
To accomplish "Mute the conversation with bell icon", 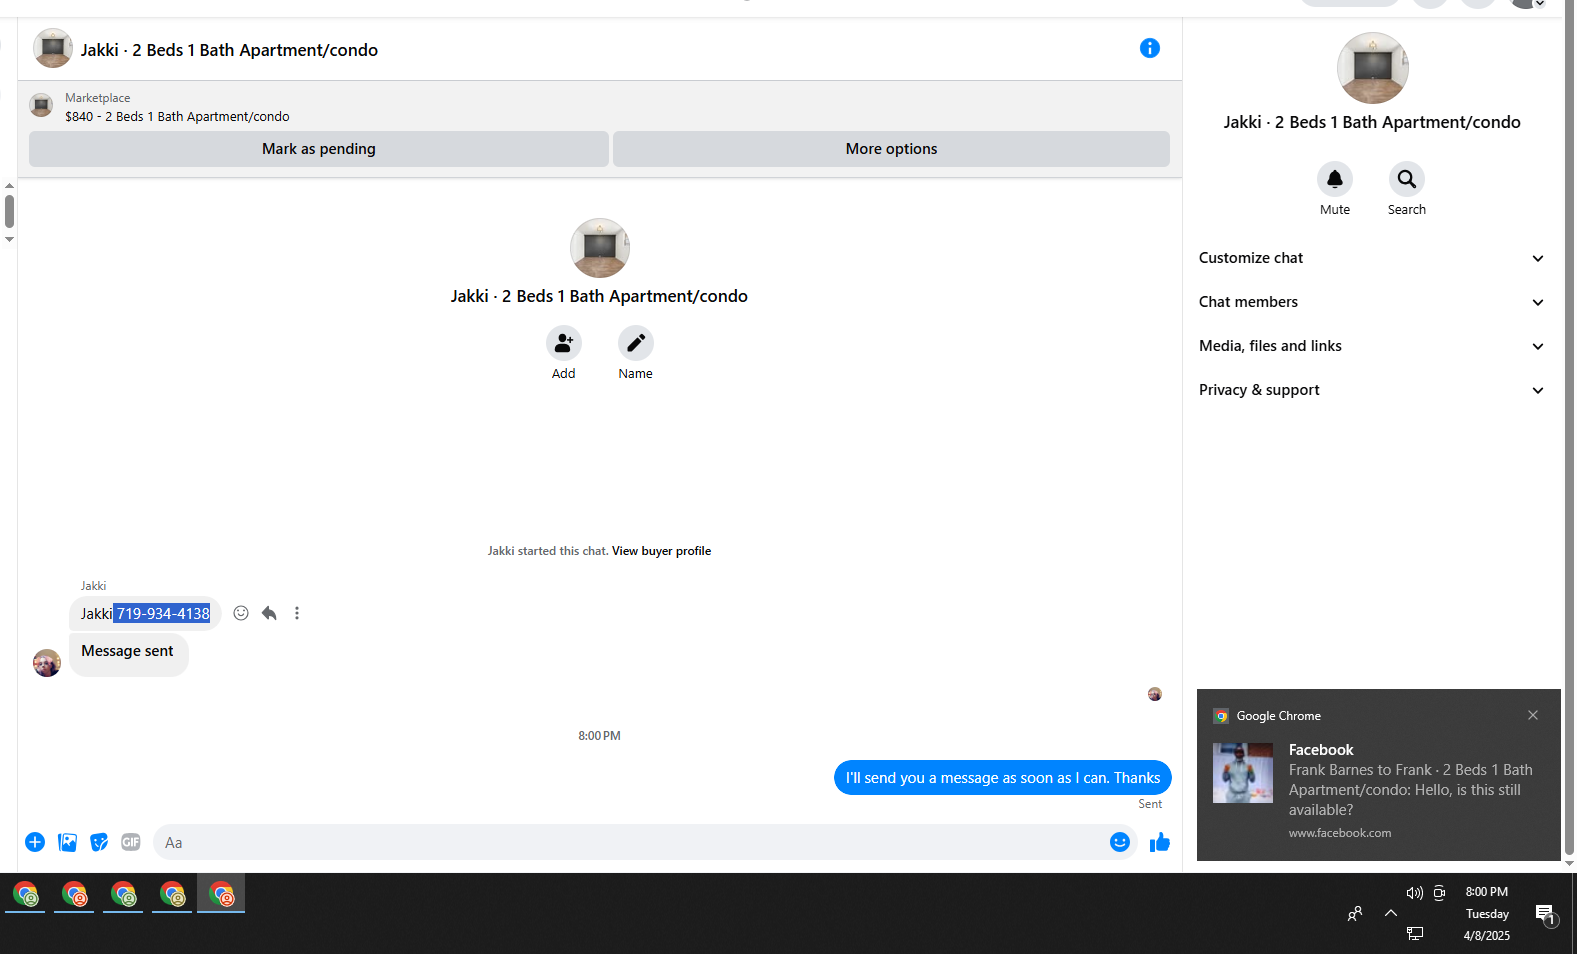I will (1334, 179).
